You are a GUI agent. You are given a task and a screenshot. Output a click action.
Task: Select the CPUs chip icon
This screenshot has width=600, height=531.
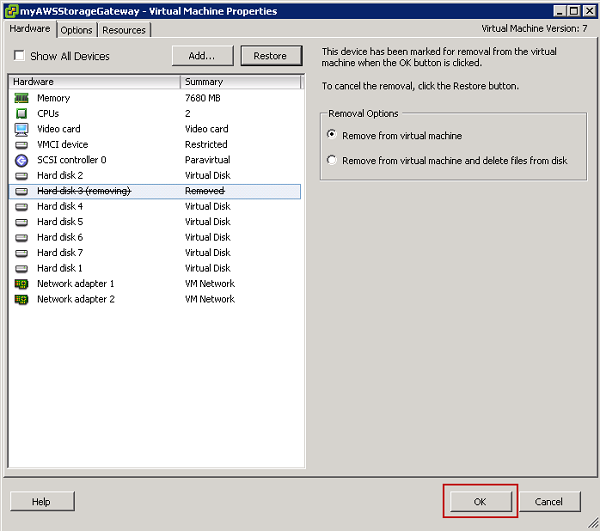click(x=22, y=114)
